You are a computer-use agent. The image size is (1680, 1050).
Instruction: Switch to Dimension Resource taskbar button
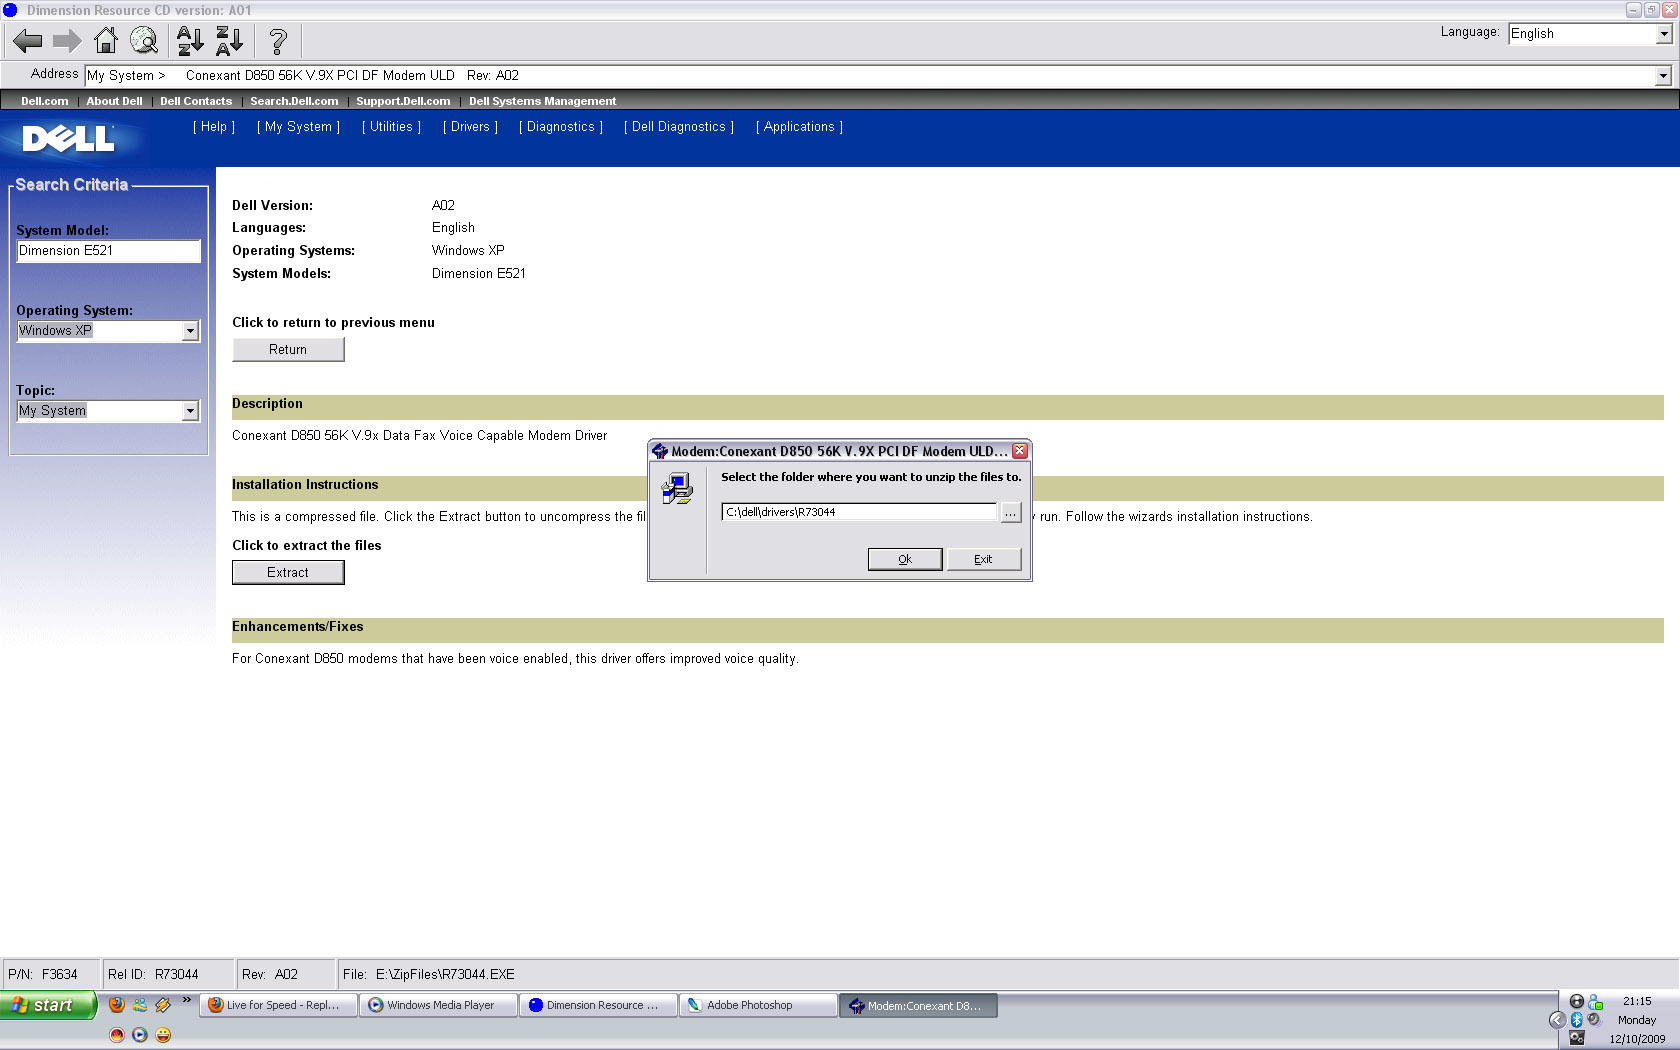(x=599, y=1005)
